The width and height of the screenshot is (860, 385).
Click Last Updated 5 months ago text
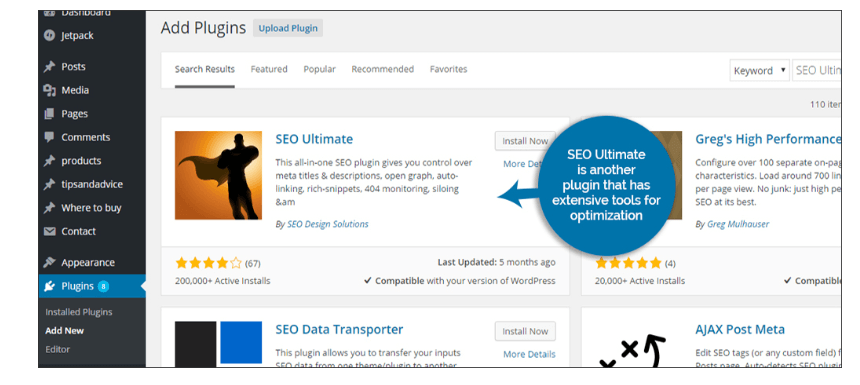click(x=496, y=263)
